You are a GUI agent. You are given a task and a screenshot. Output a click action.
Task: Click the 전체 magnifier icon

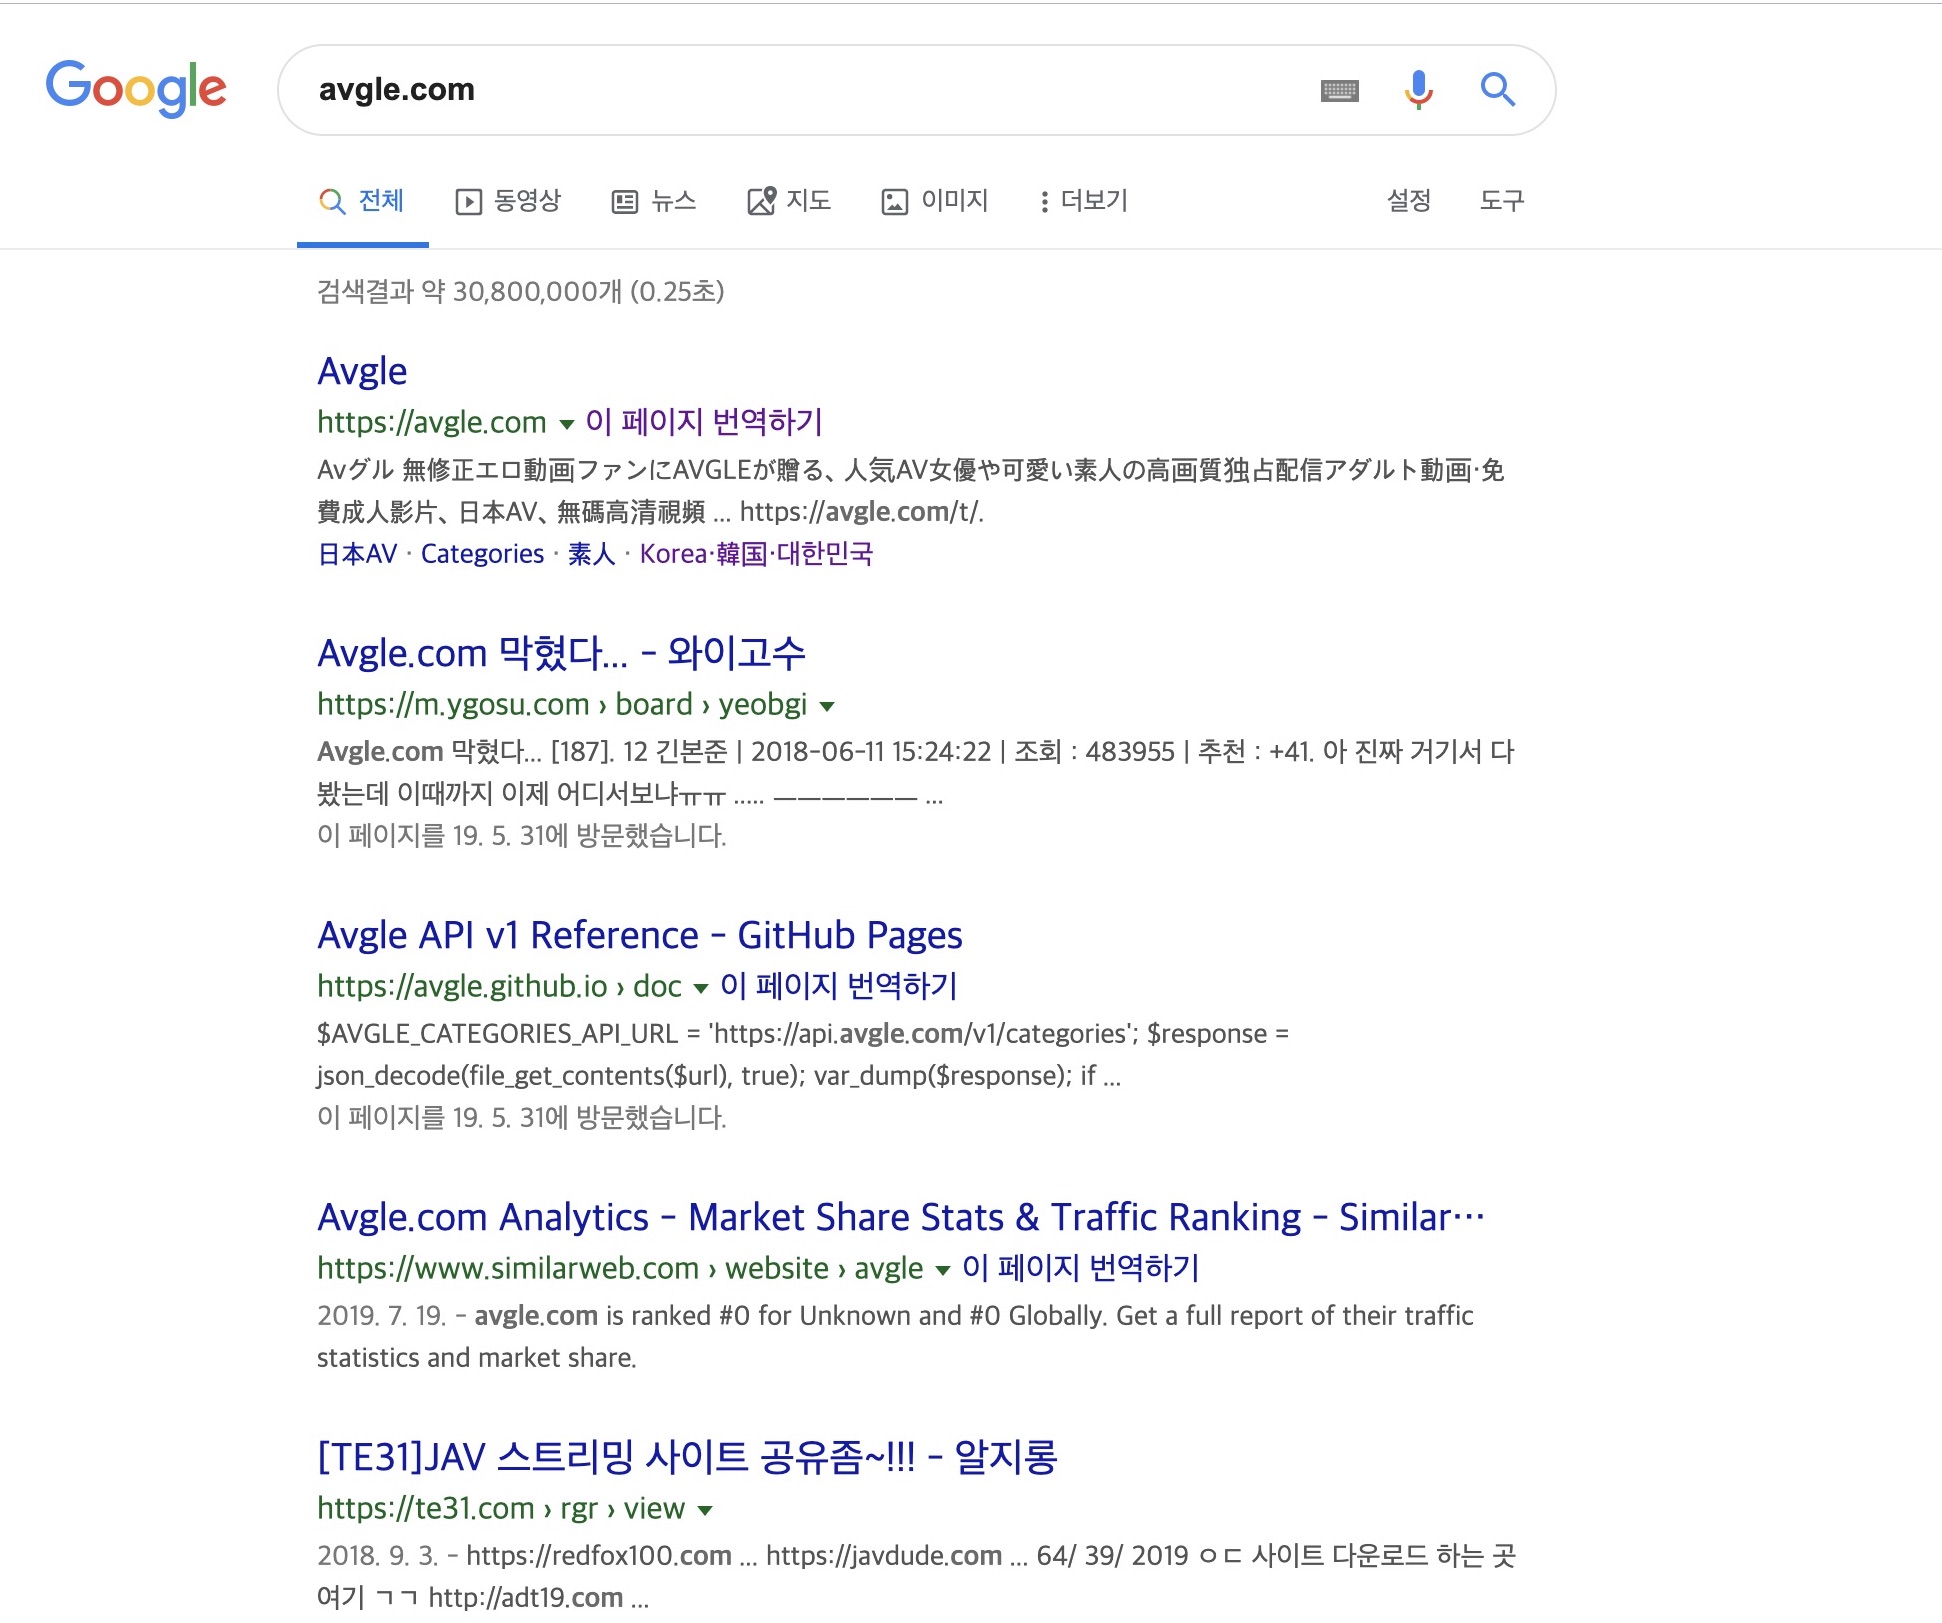coord(332,201)
